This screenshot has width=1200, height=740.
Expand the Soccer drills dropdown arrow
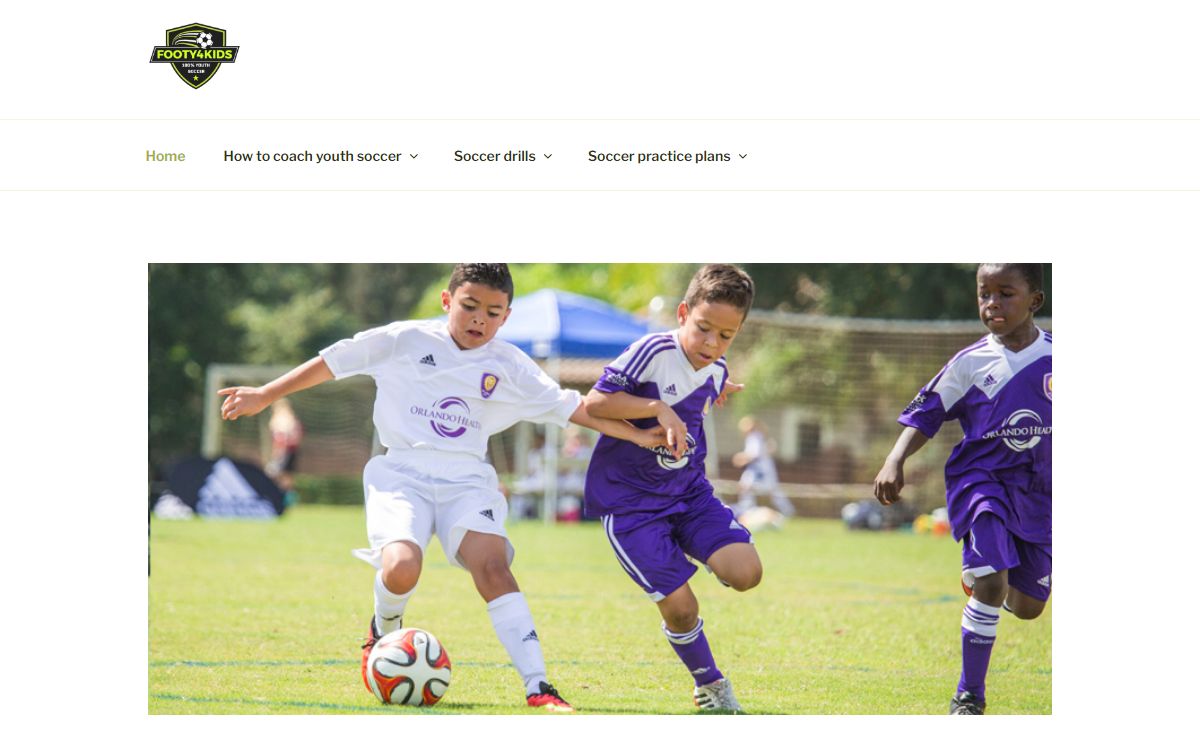coord(548,157)
